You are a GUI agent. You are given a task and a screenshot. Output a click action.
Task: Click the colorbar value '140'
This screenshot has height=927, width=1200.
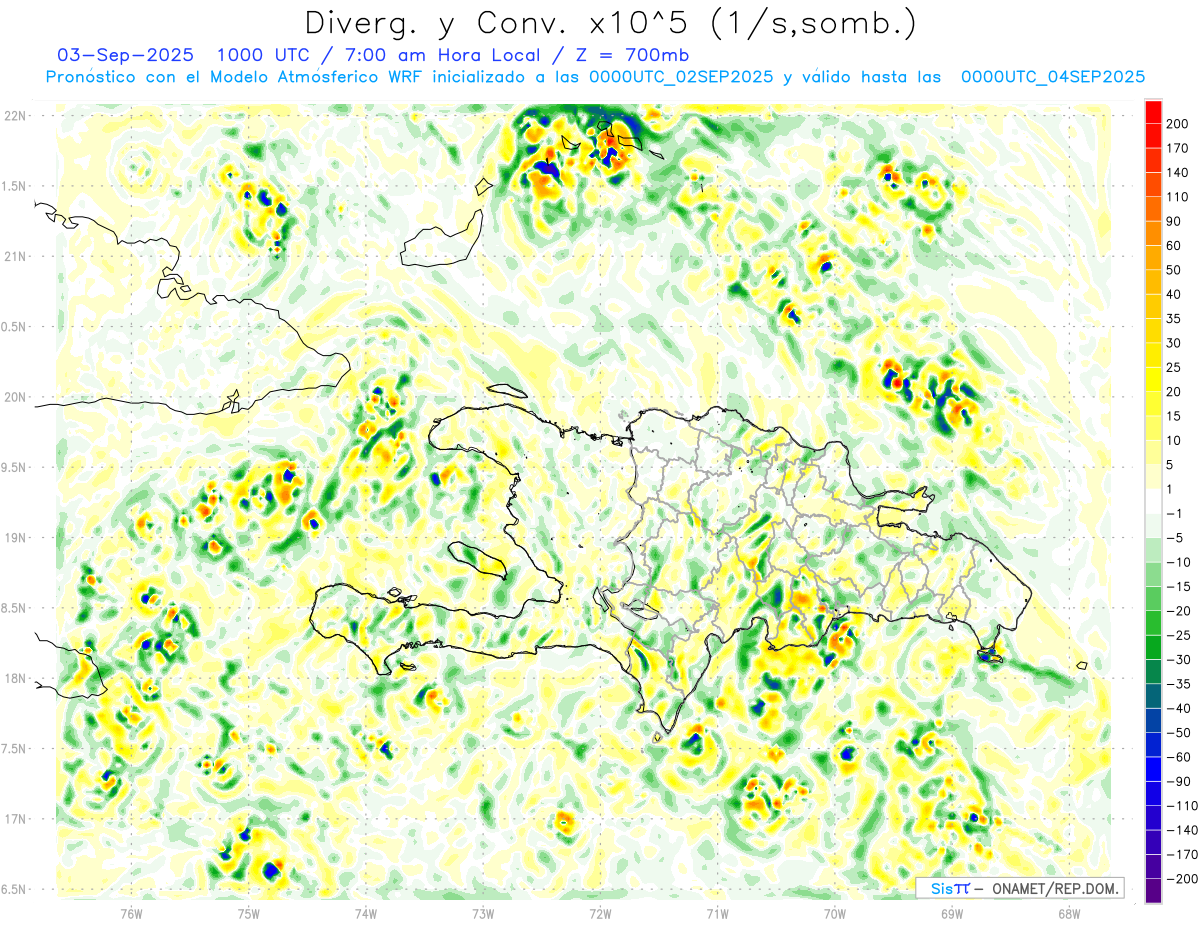click(1178, 173)
